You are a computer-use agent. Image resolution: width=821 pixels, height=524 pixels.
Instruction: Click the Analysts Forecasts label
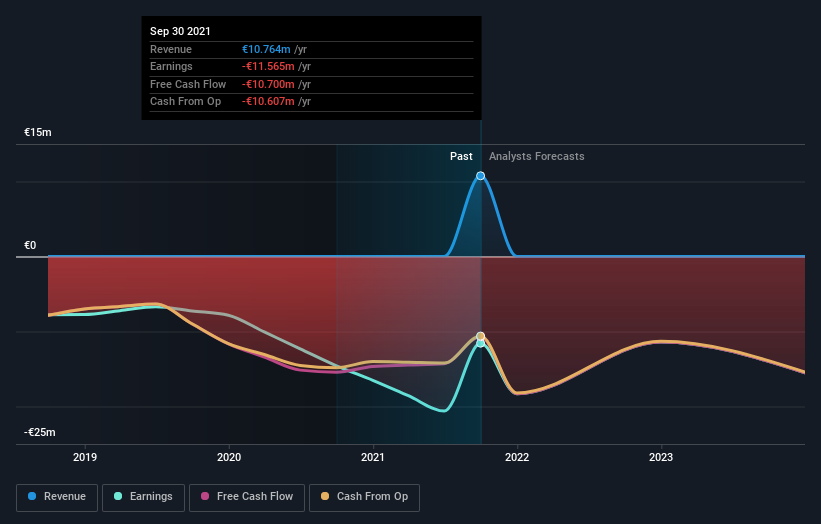point(537,156)
